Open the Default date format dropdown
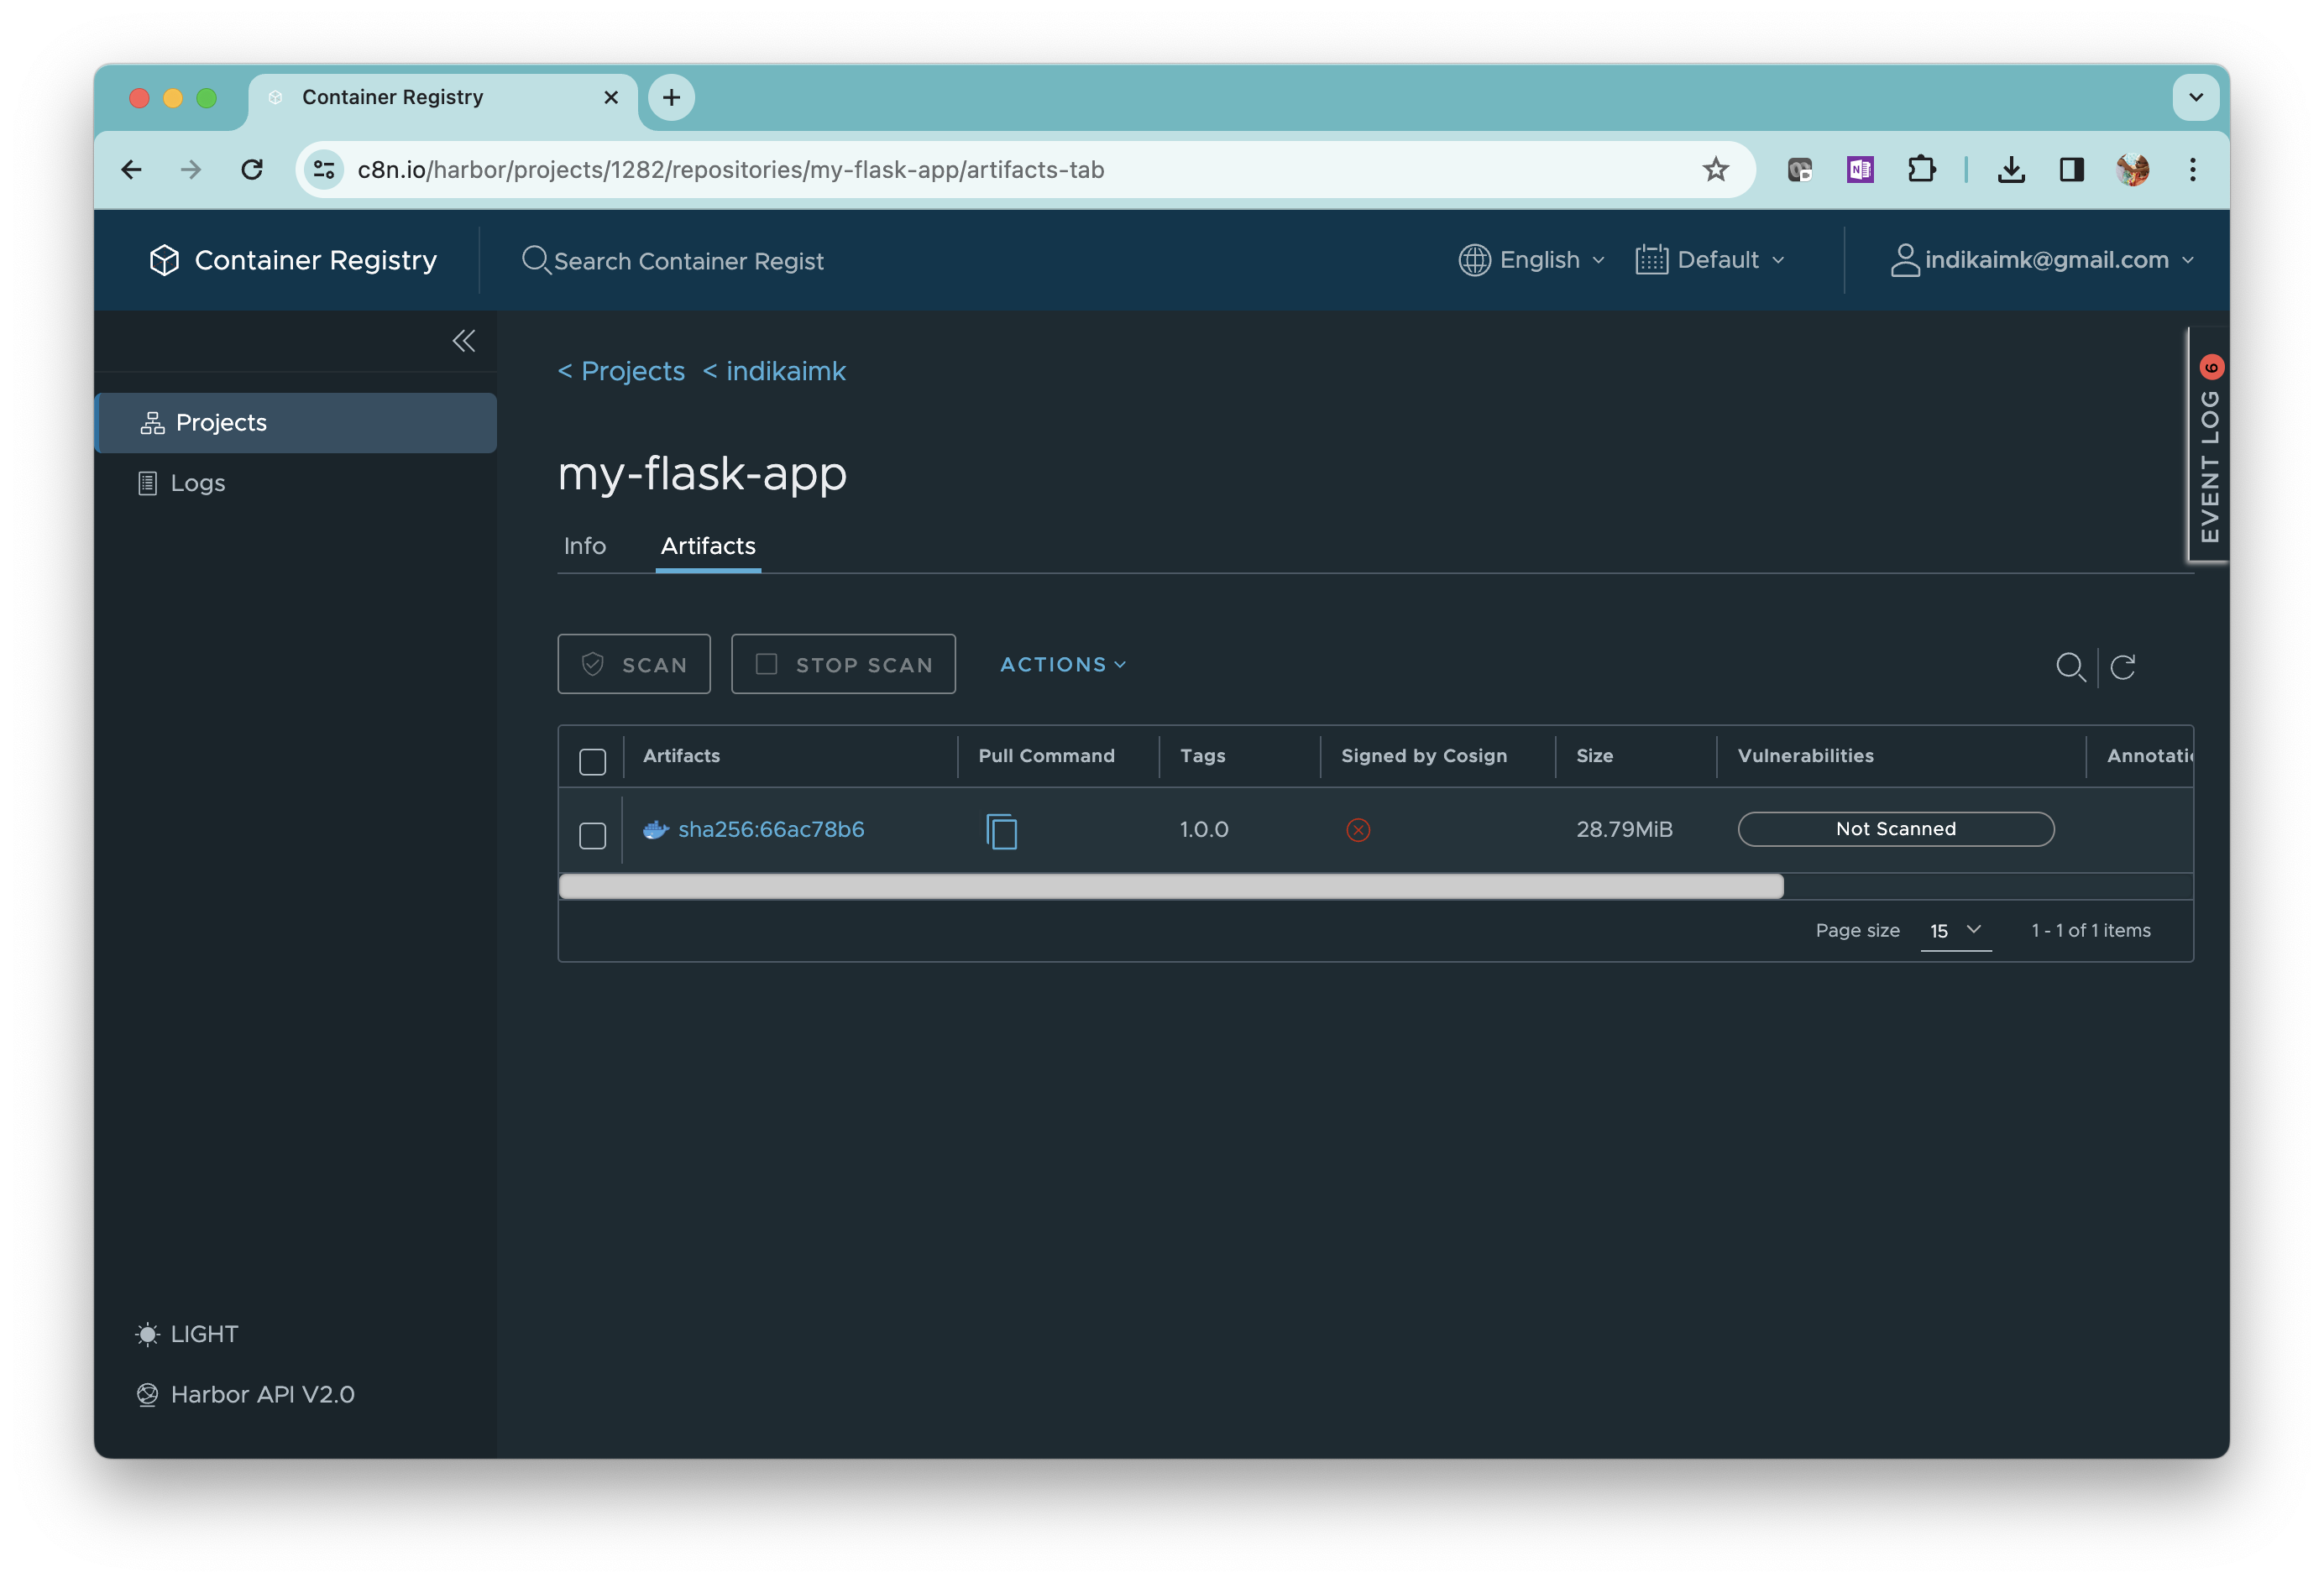 pos(1710,260)
